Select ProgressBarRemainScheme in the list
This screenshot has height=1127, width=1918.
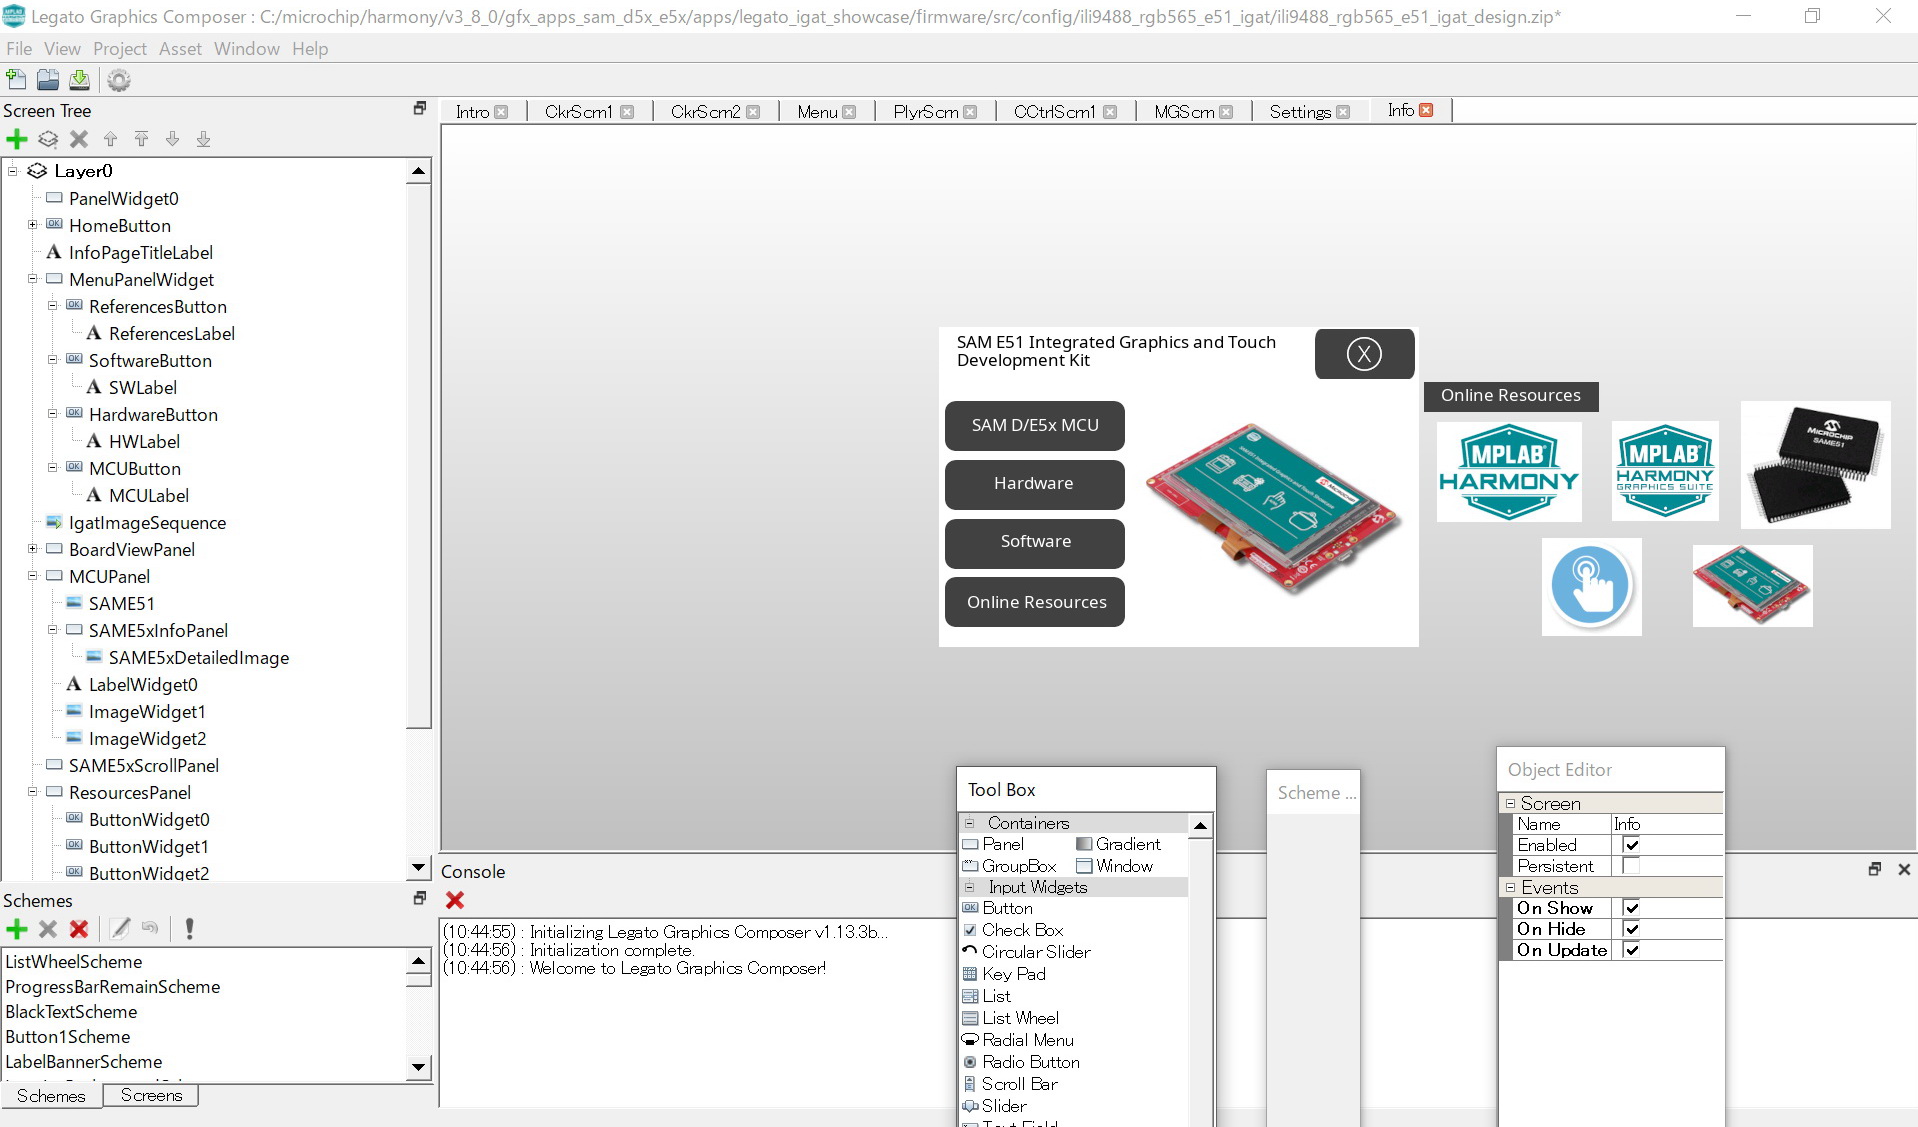pos(113,987)
